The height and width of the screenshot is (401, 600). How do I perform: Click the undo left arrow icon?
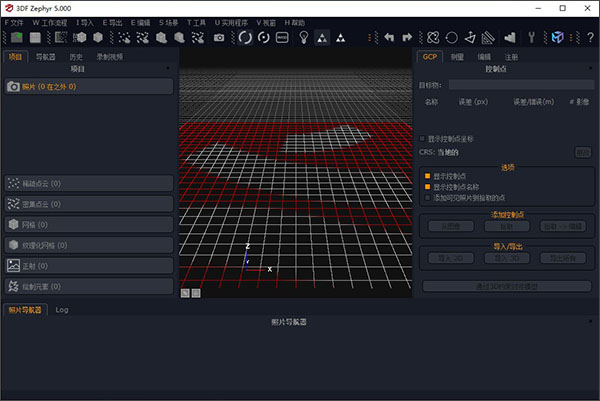389,37
